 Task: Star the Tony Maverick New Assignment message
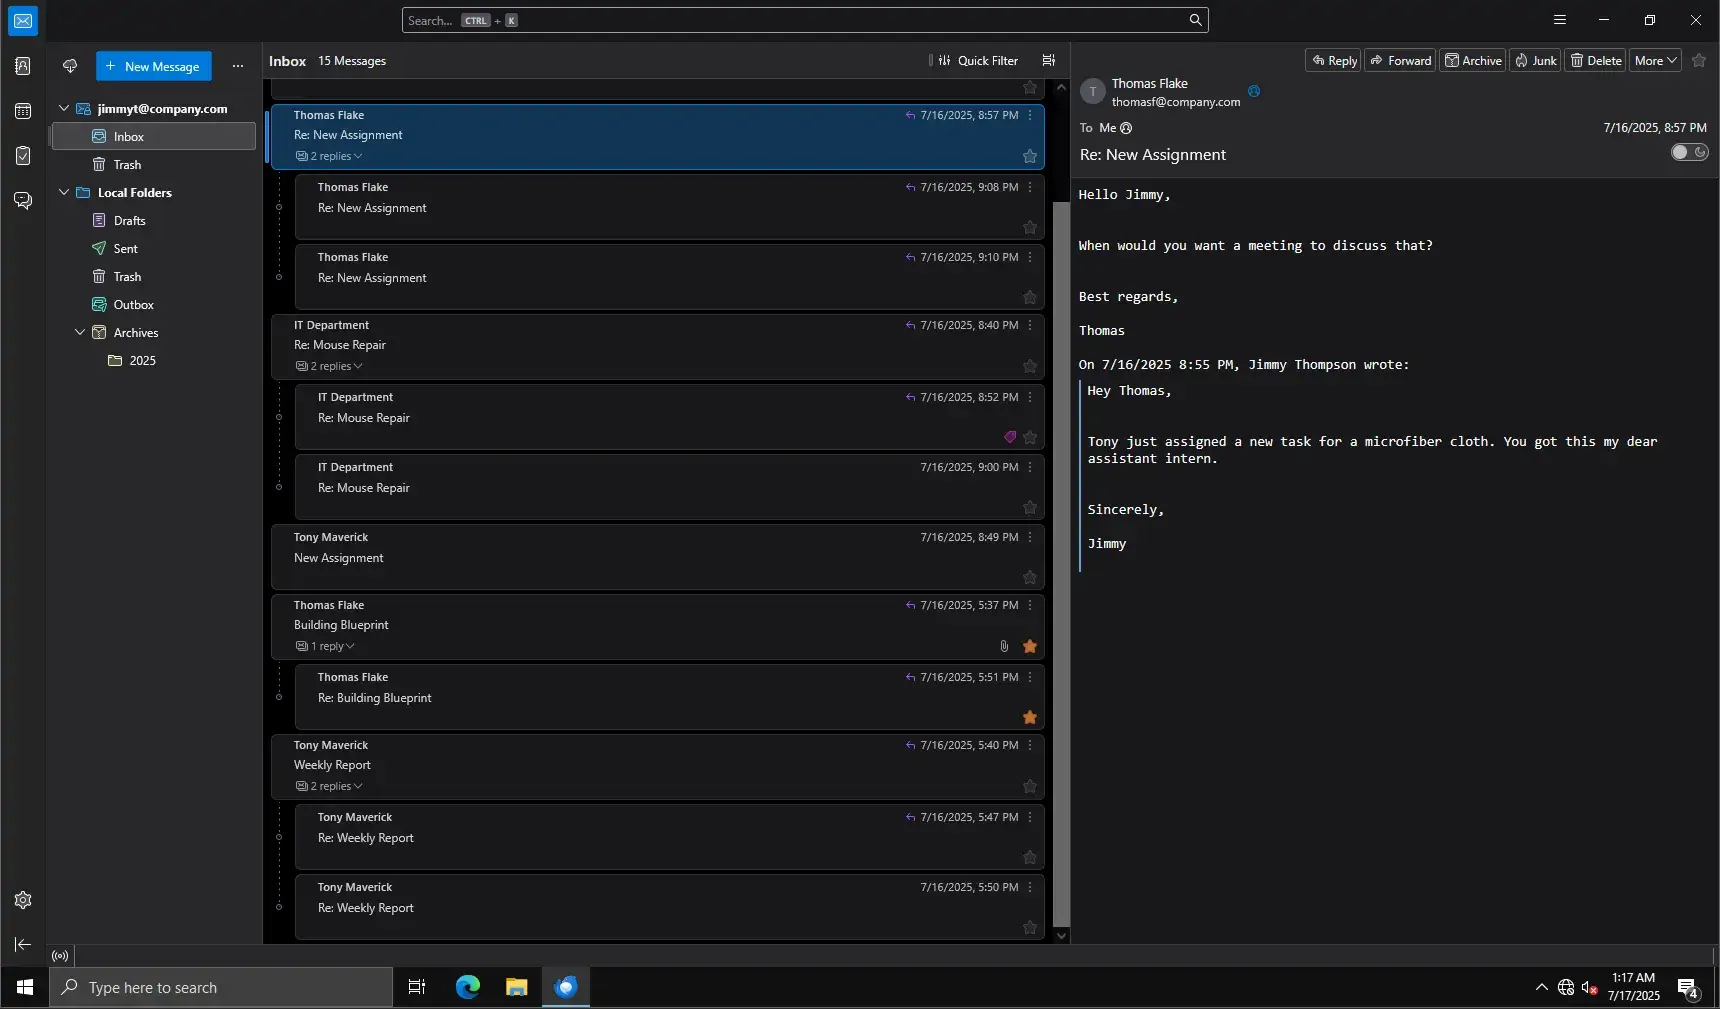point(1029,577)
